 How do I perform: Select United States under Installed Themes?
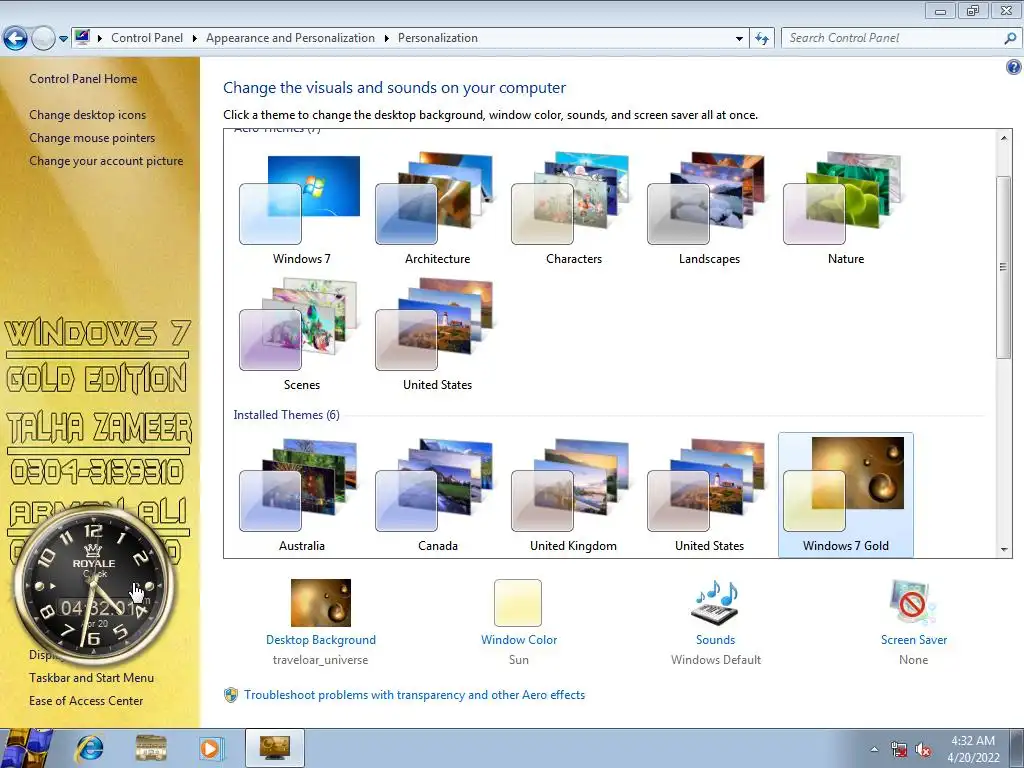point(709,495)
